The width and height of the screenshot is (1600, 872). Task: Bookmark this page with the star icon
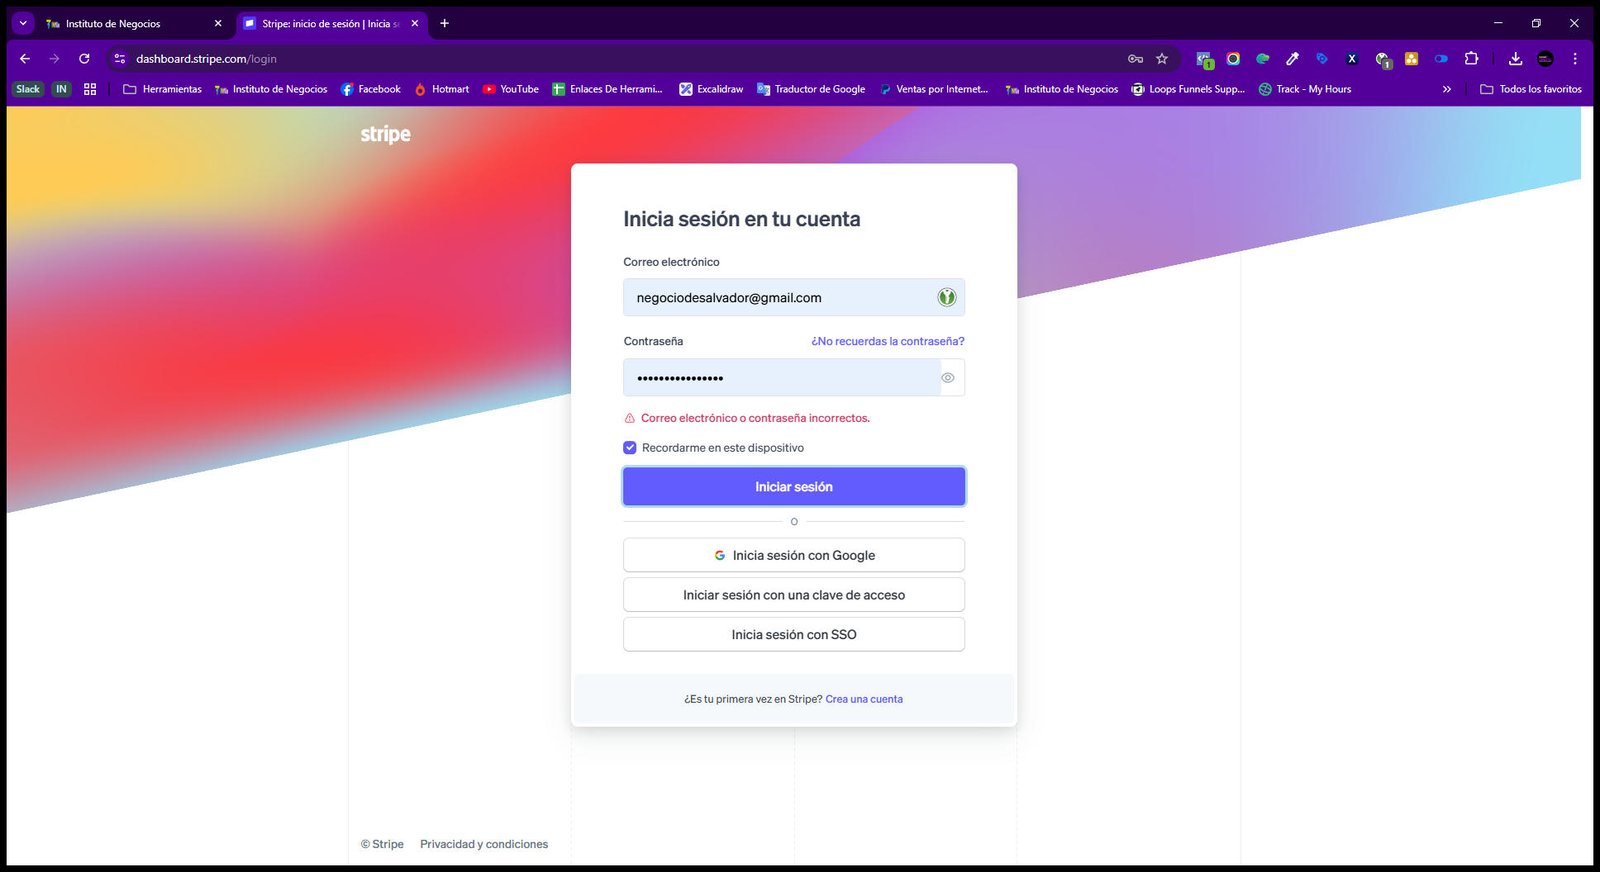click(x=1162, y=59)
